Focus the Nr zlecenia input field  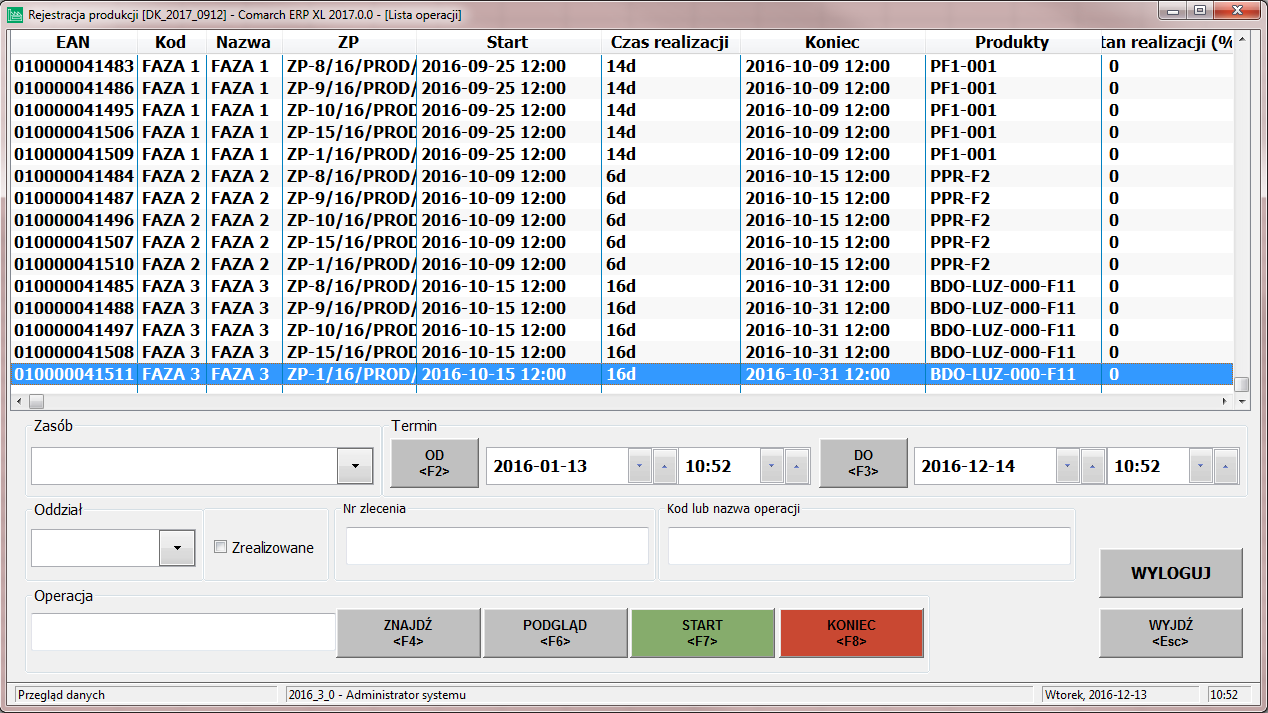pos(497,546)
